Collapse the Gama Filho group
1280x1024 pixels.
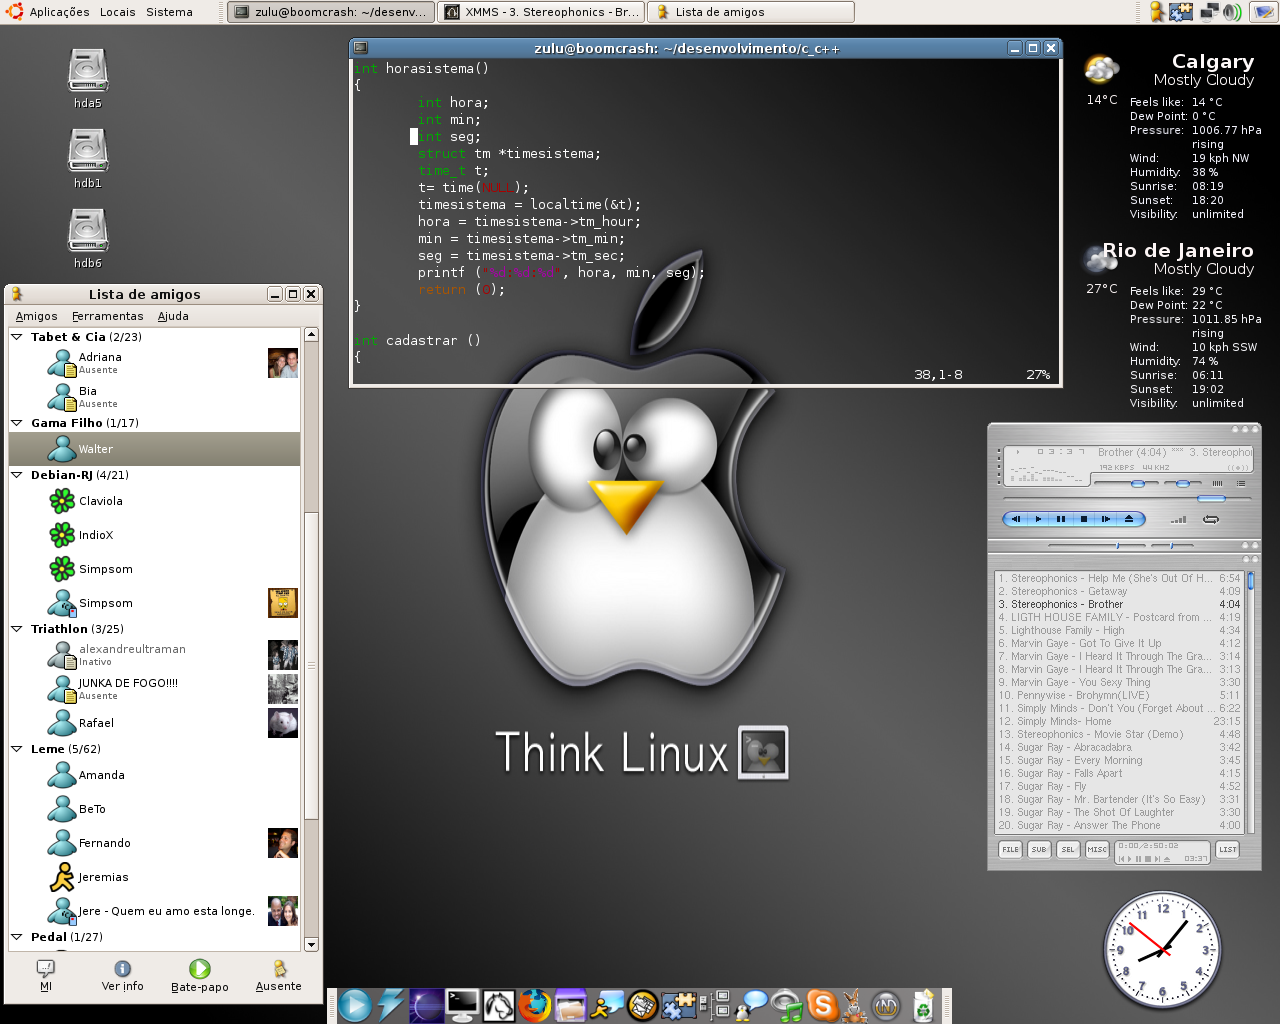point(17,423)
